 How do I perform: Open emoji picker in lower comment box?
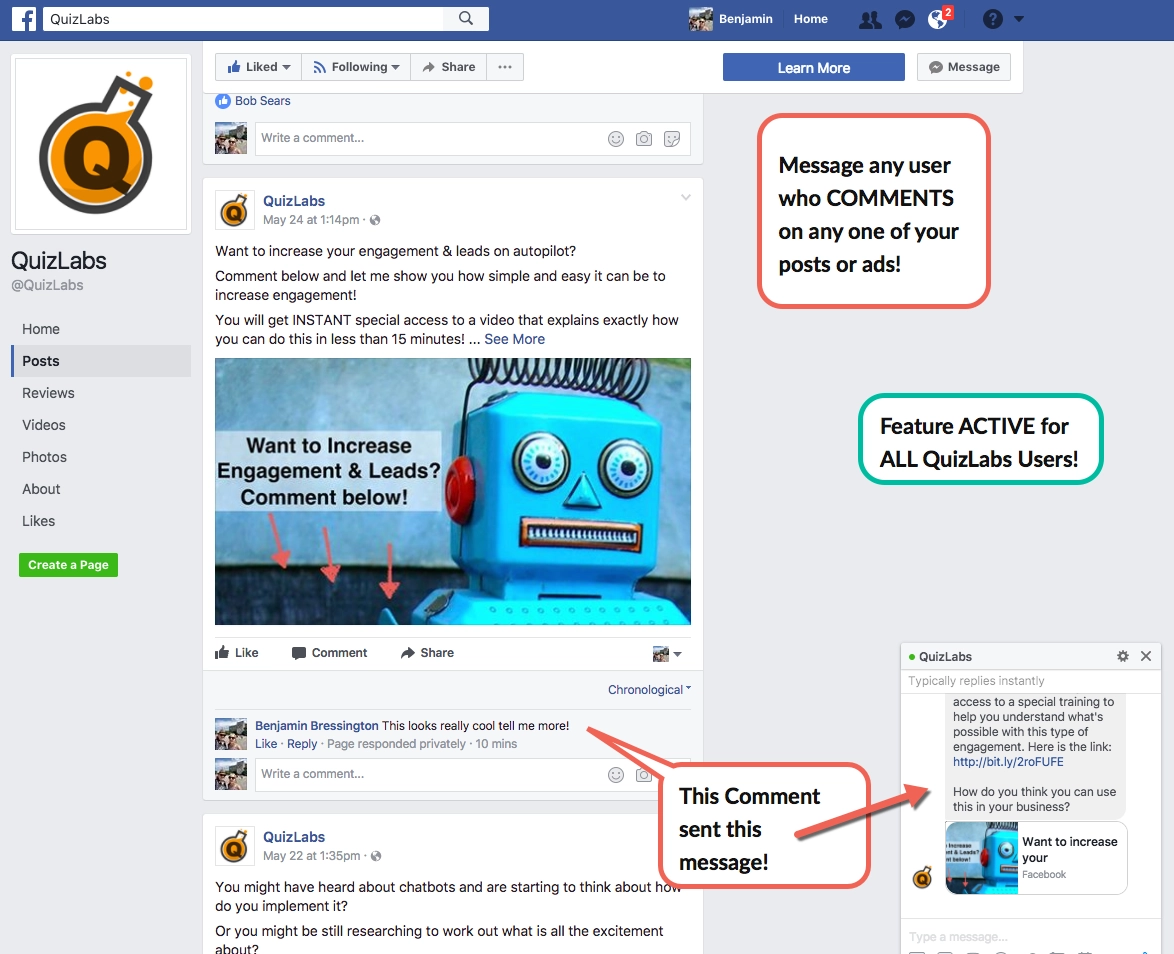[615, 775]
